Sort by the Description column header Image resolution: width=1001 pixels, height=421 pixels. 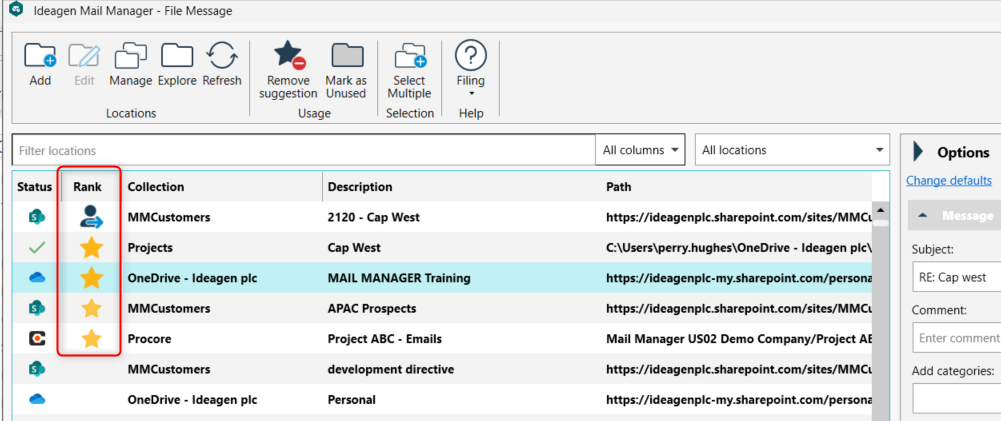360,187
